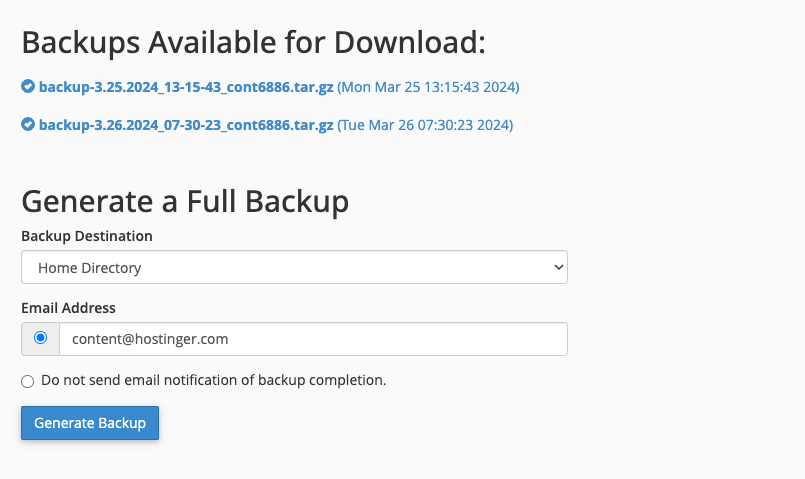Click the "Do not send email notification" label text
This screenshot has height=479, width=805.
214,380
